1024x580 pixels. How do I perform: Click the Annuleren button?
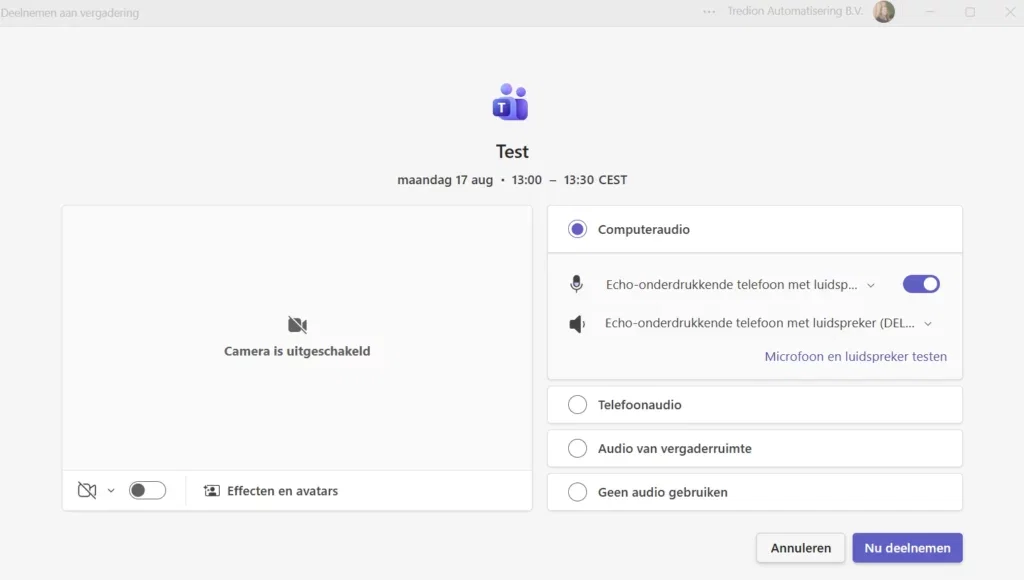coord(801,548)
